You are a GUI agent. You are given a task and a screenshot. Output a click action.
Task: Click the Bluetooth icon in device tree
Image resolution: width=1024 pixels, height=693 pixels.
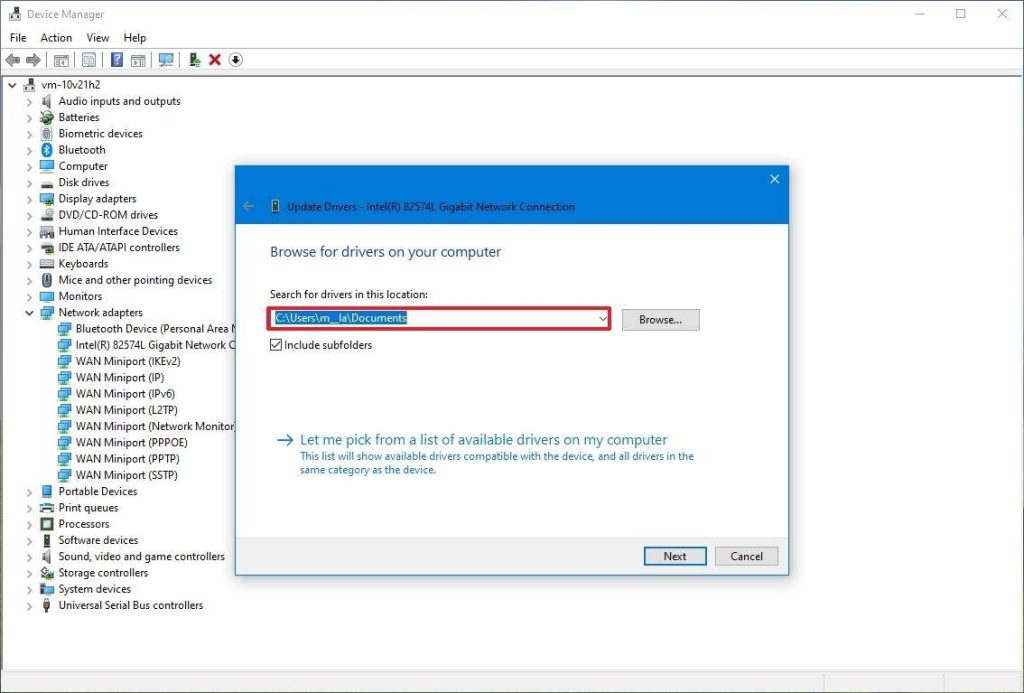pos(47,150)
